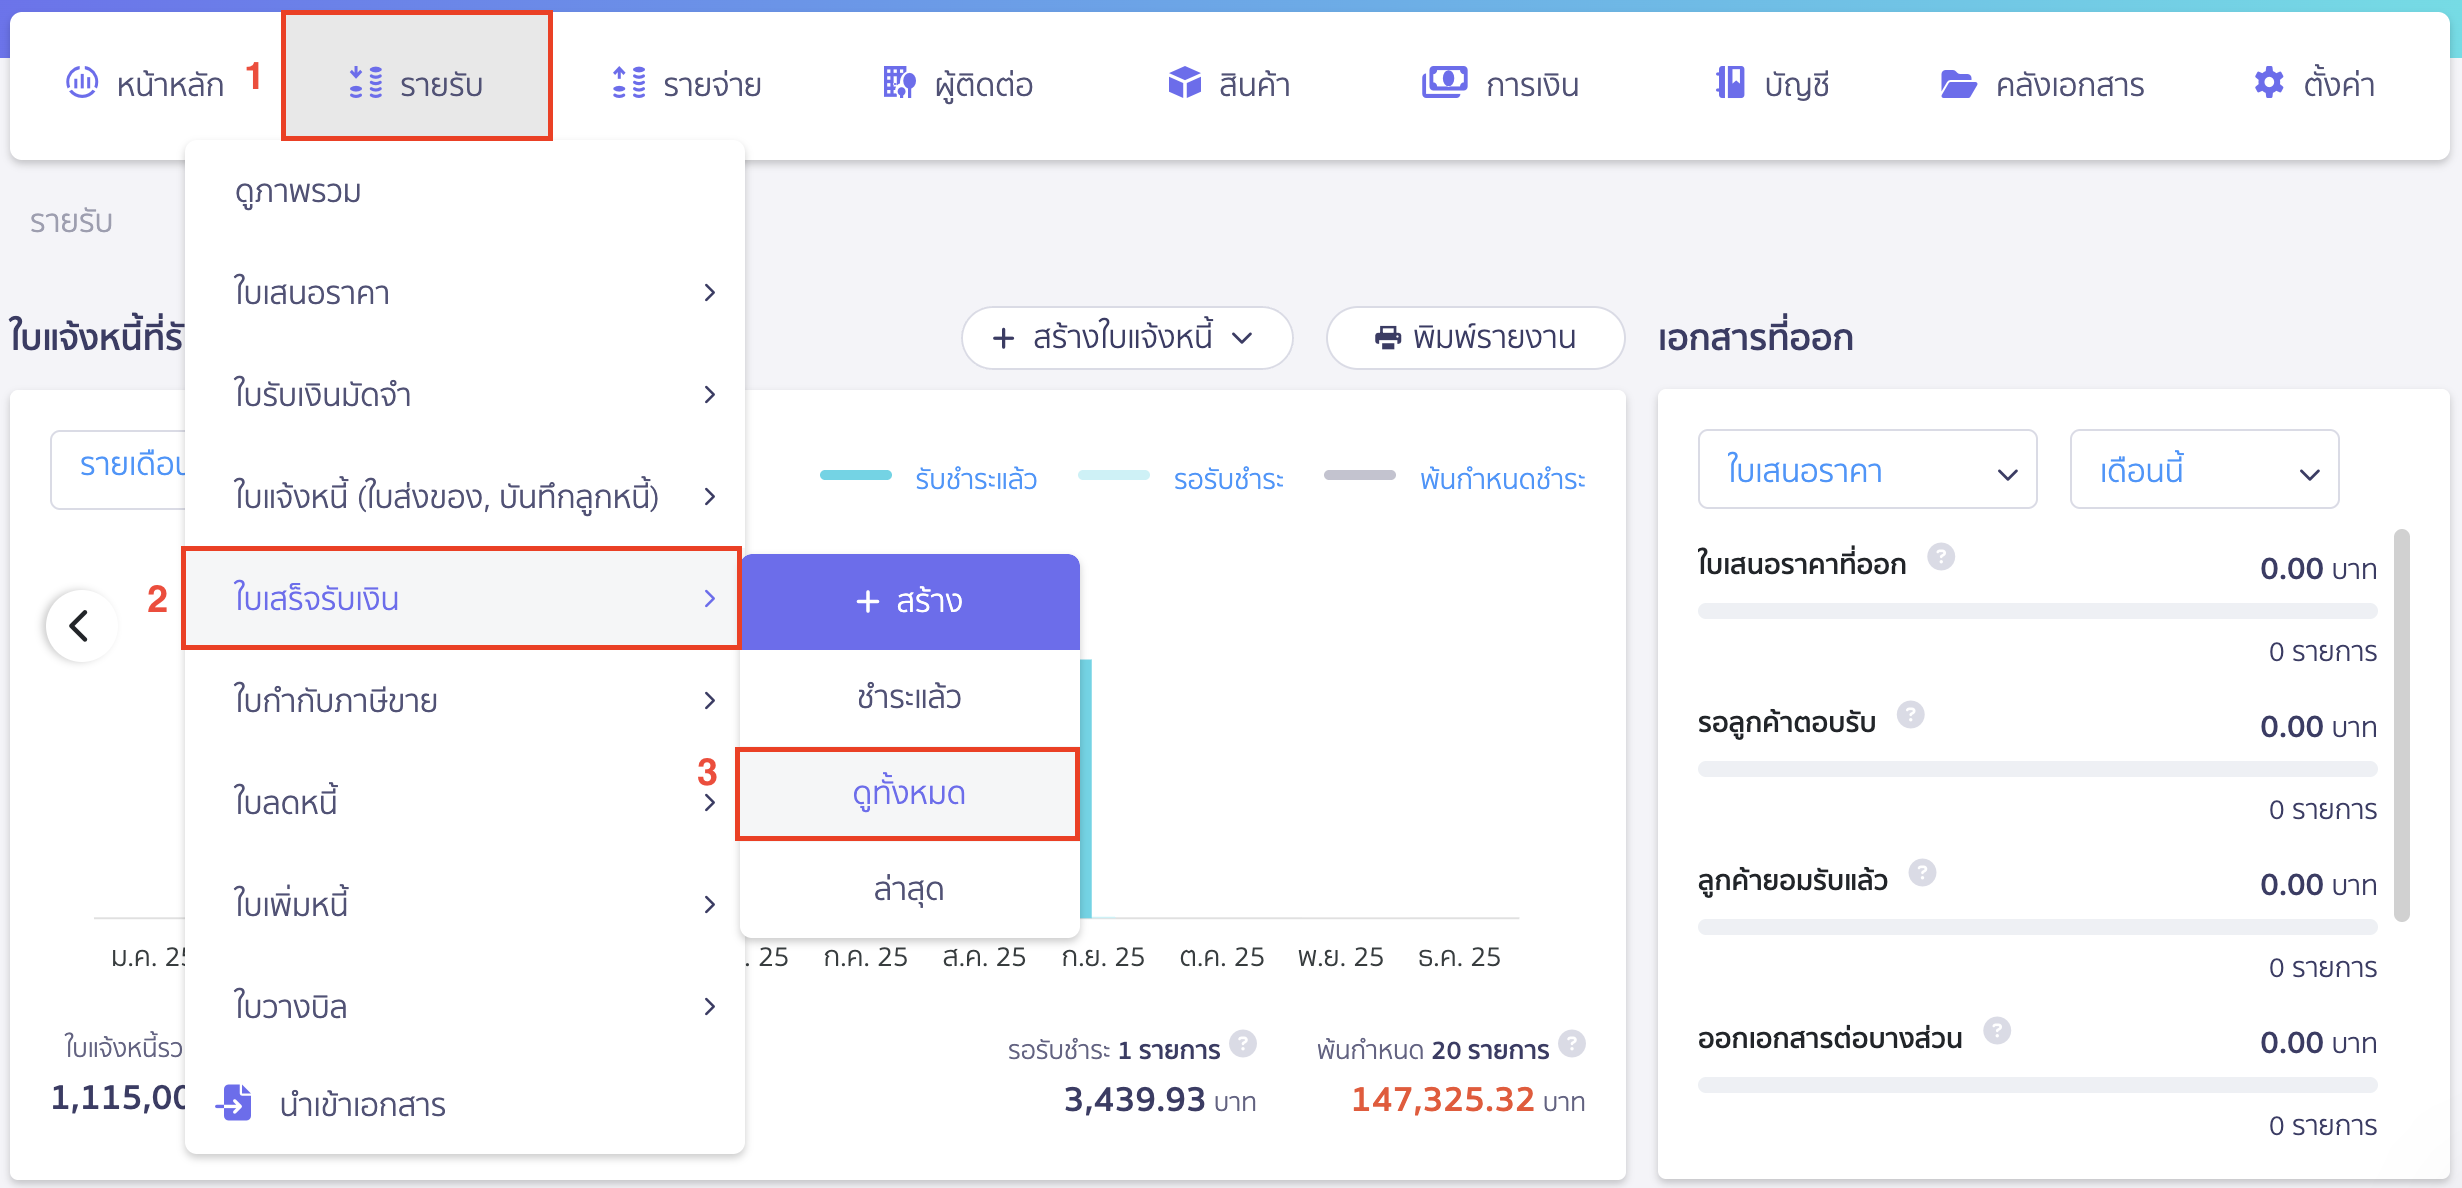Click the + สร้าง receipt button
The height and width of the screenshot is (1188, 2462).
coord(908,601)
